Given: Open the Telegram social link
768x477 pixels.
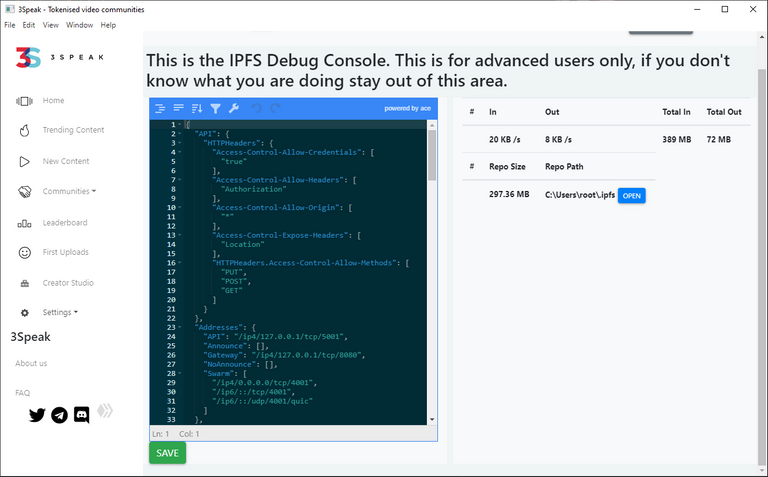Looking at the screenshot, I should click(59, 415).
